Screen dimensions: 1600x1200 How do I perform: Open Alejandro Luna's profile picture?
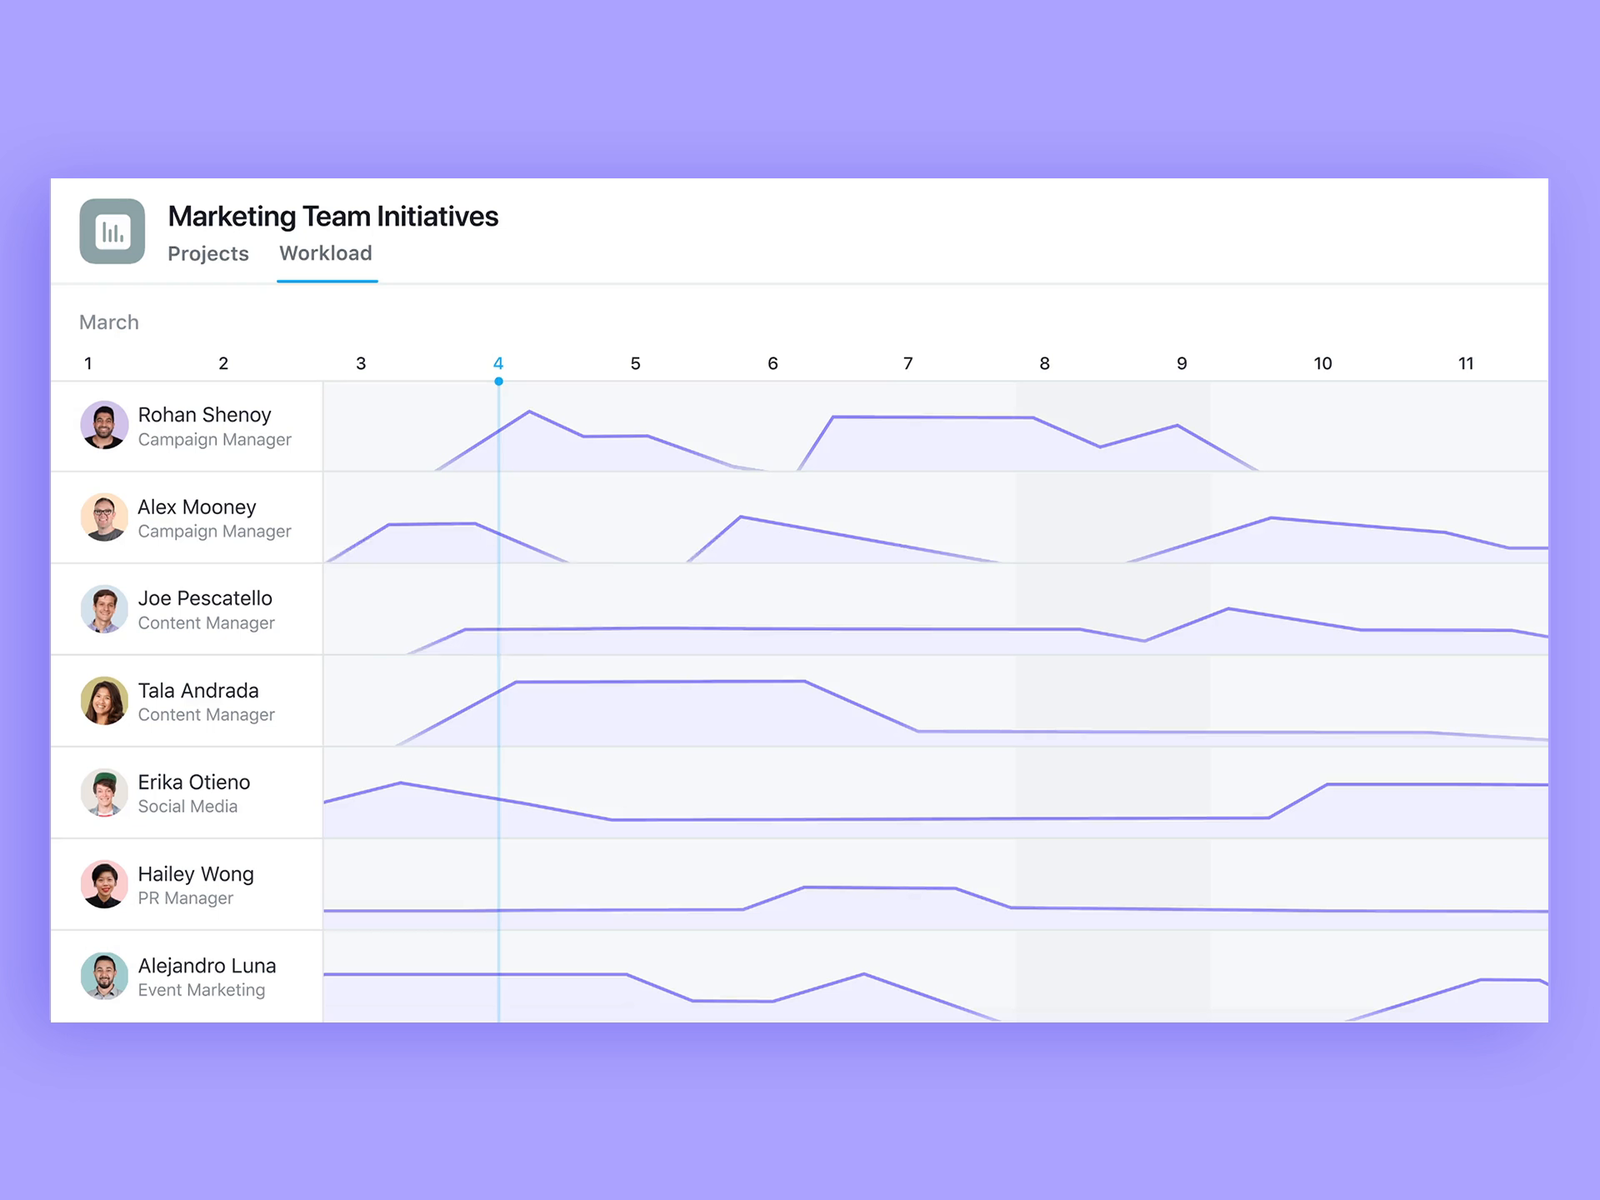coord(104,977)
